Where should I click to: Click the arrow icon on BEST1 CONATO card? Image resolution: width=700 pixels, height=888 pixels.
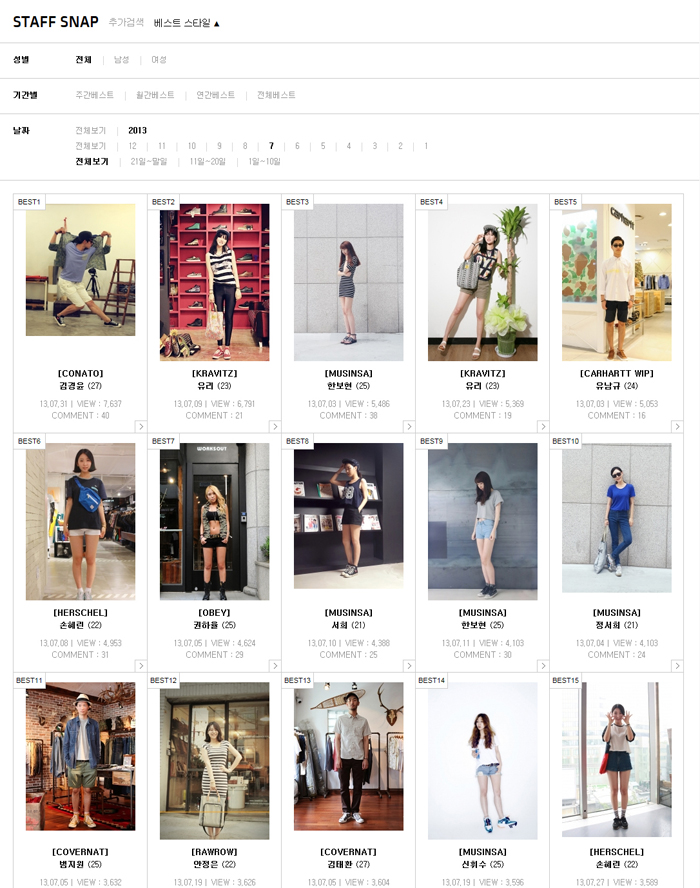pos(140,427)
